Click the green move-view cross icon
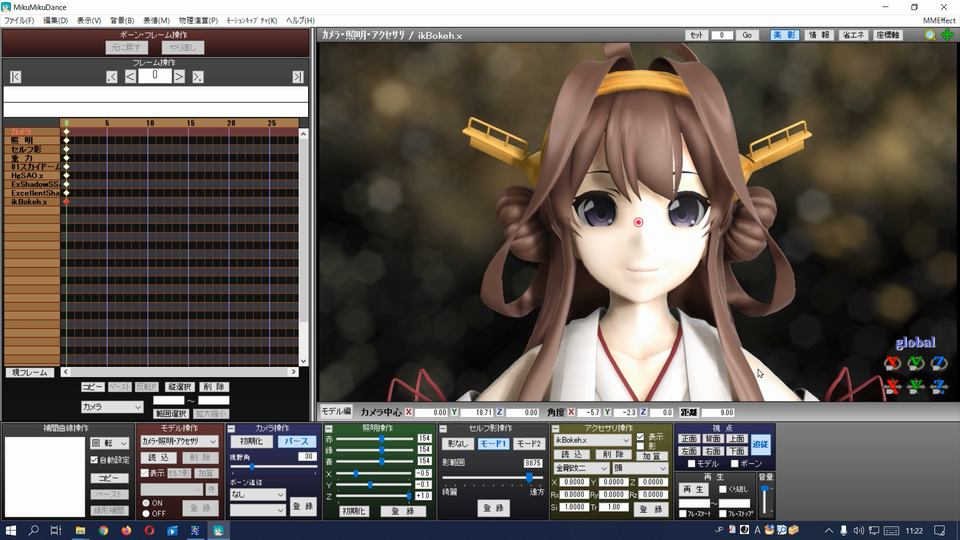The width and height of the screenshot is (960, 540). pyautogui.click(x=947, y=35)
